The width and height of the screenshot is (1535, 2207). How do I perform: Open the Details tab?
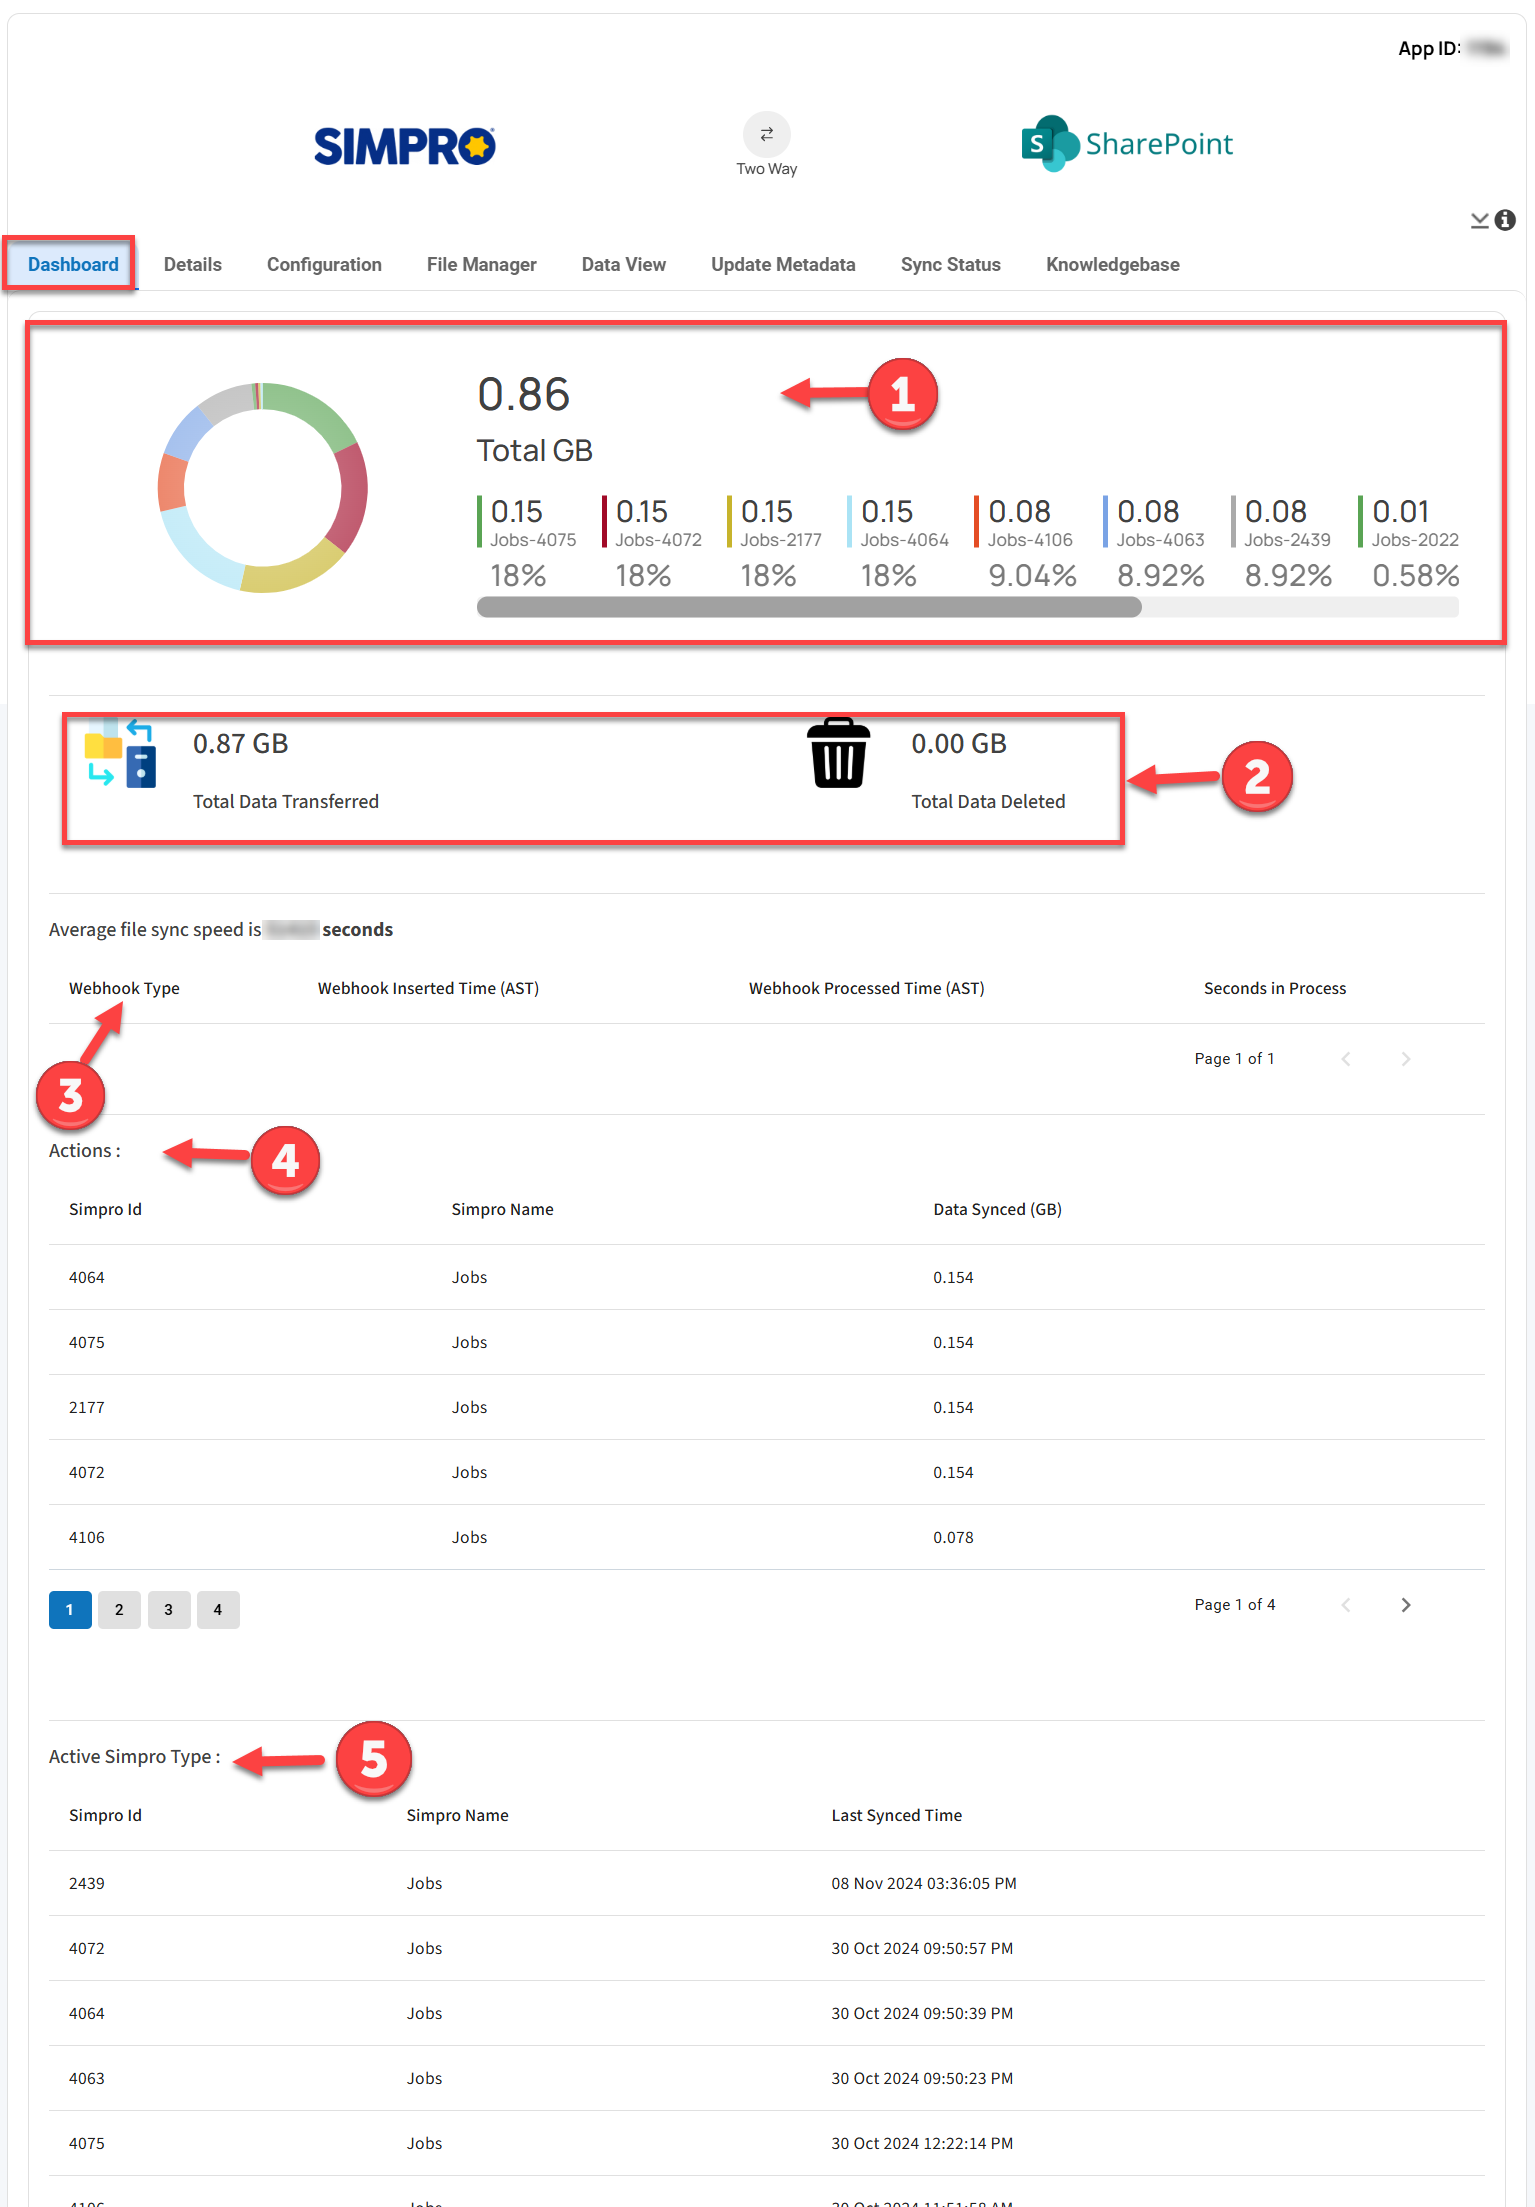(192, 264)
